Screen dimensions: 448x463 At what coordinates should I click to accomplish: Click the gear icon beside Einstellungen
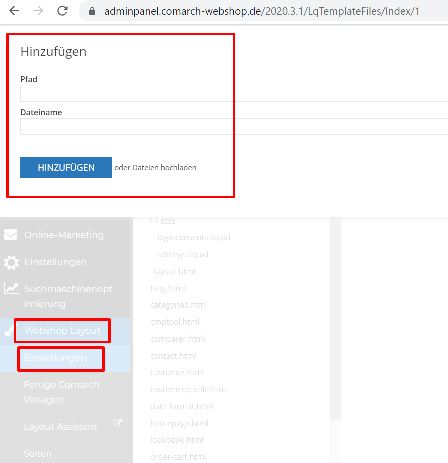tap(11, 263)
